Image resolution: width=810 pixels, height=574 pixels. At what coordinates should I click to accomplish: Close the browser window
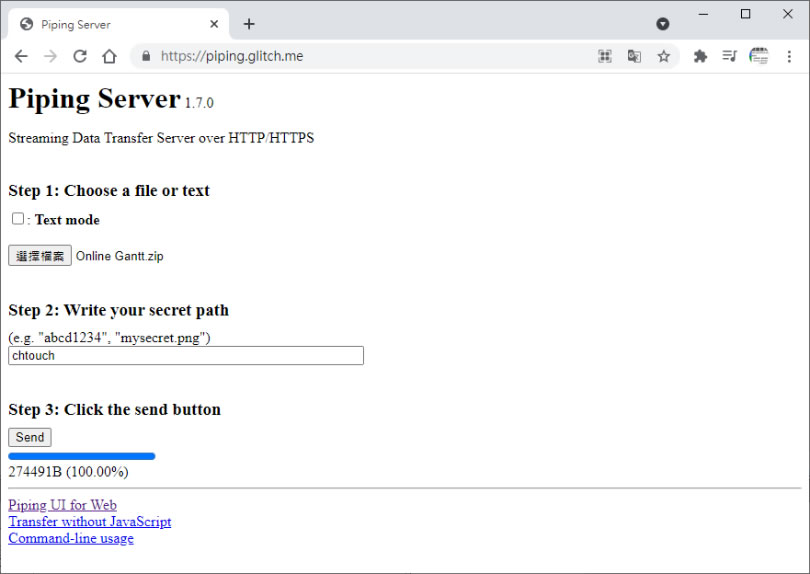click(788, 14)
